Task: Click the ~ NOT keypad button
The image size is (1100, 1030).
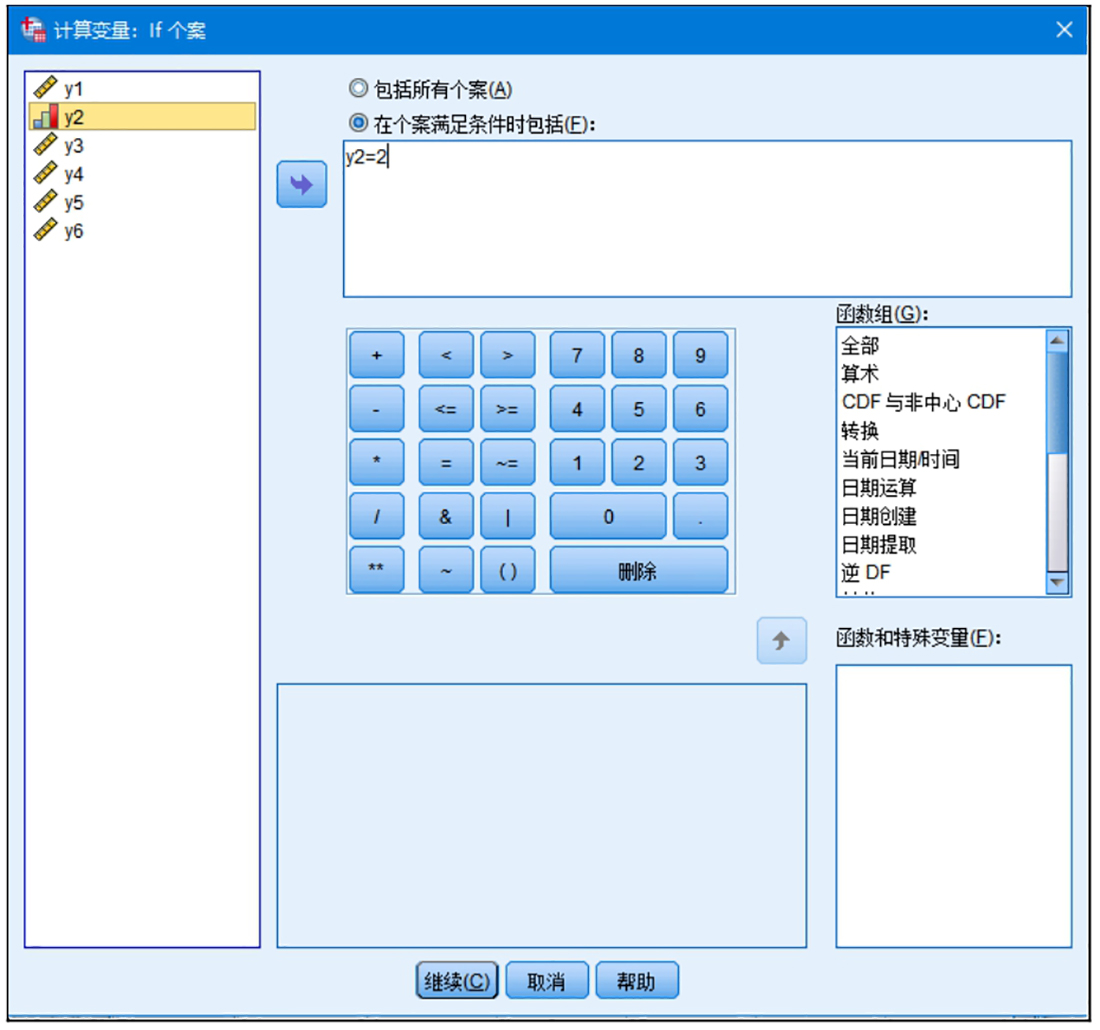Action: 446,570
